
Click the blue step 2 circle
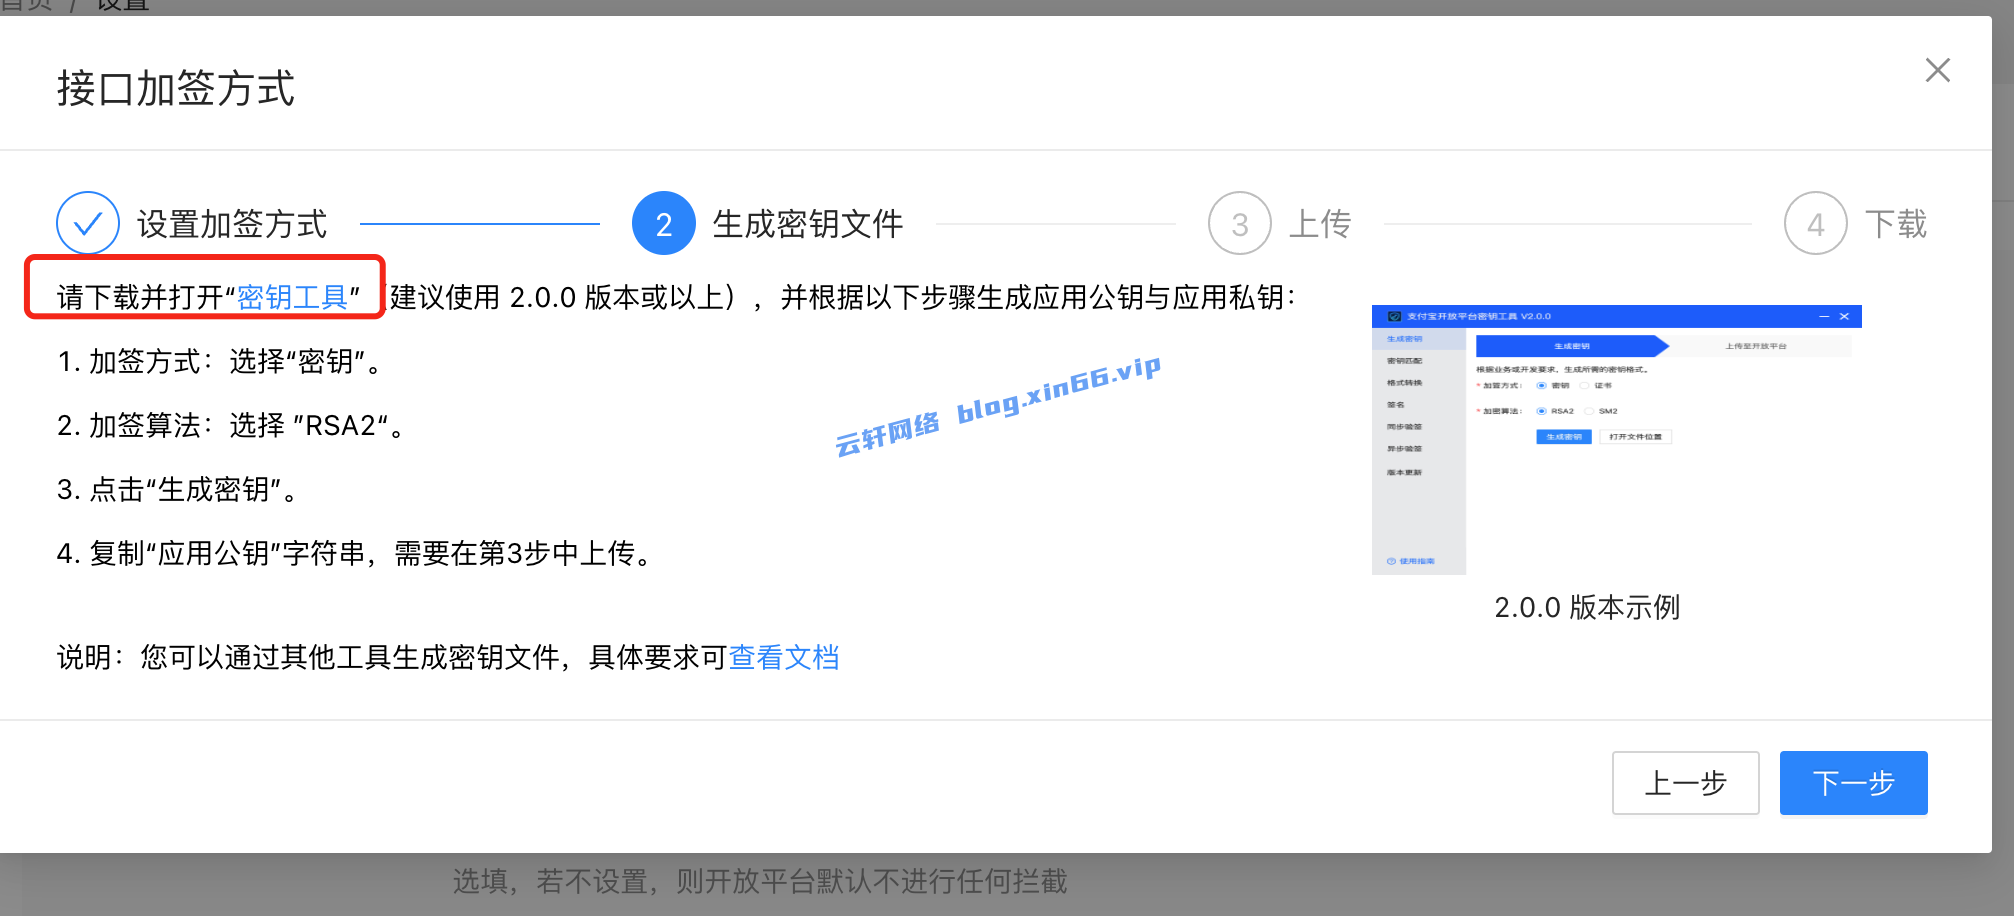[664, 223]
